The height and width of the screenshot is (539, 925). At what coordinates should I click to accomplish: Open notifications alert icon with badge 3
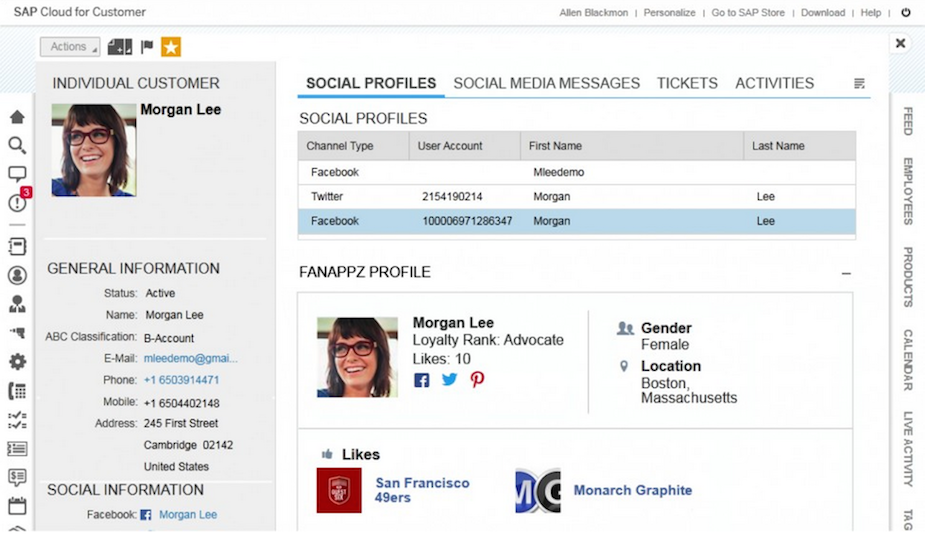pos(17,203)
